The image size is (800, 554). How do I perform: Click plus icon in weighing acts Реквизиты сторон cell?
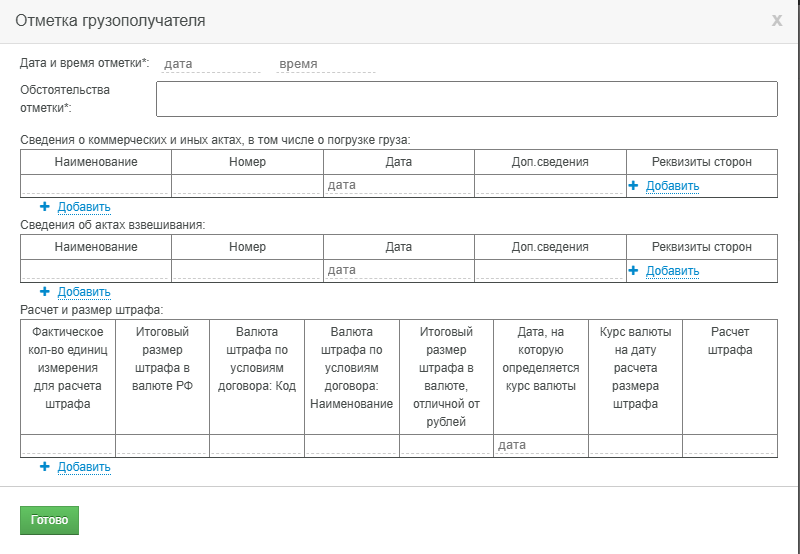pos(633,270)
